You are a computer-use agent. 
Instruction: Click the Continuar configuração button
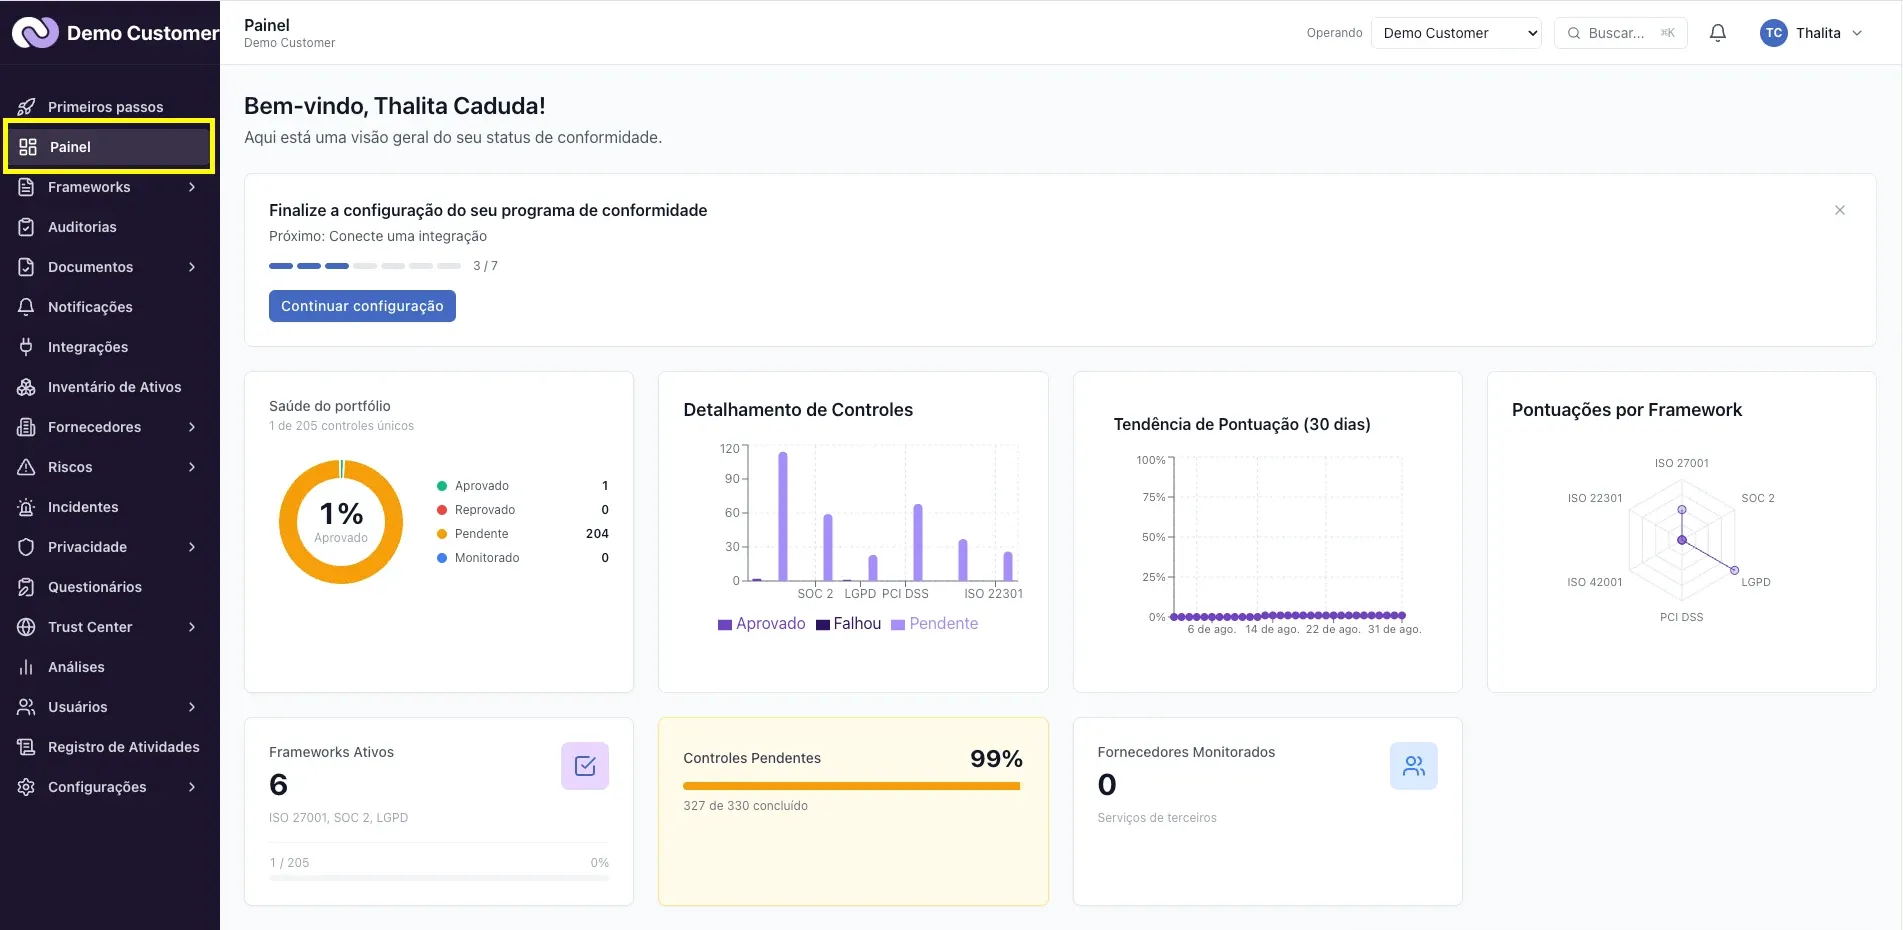click(x=362, y=306)
